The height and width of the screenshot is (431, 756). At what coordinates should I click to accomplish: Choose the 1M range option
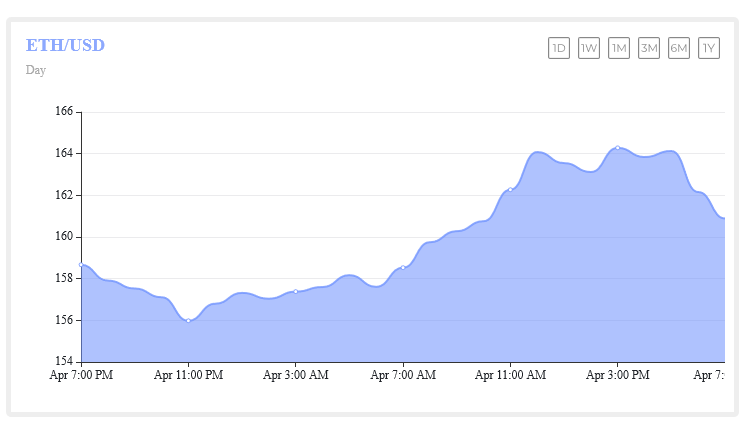[619, 48]
